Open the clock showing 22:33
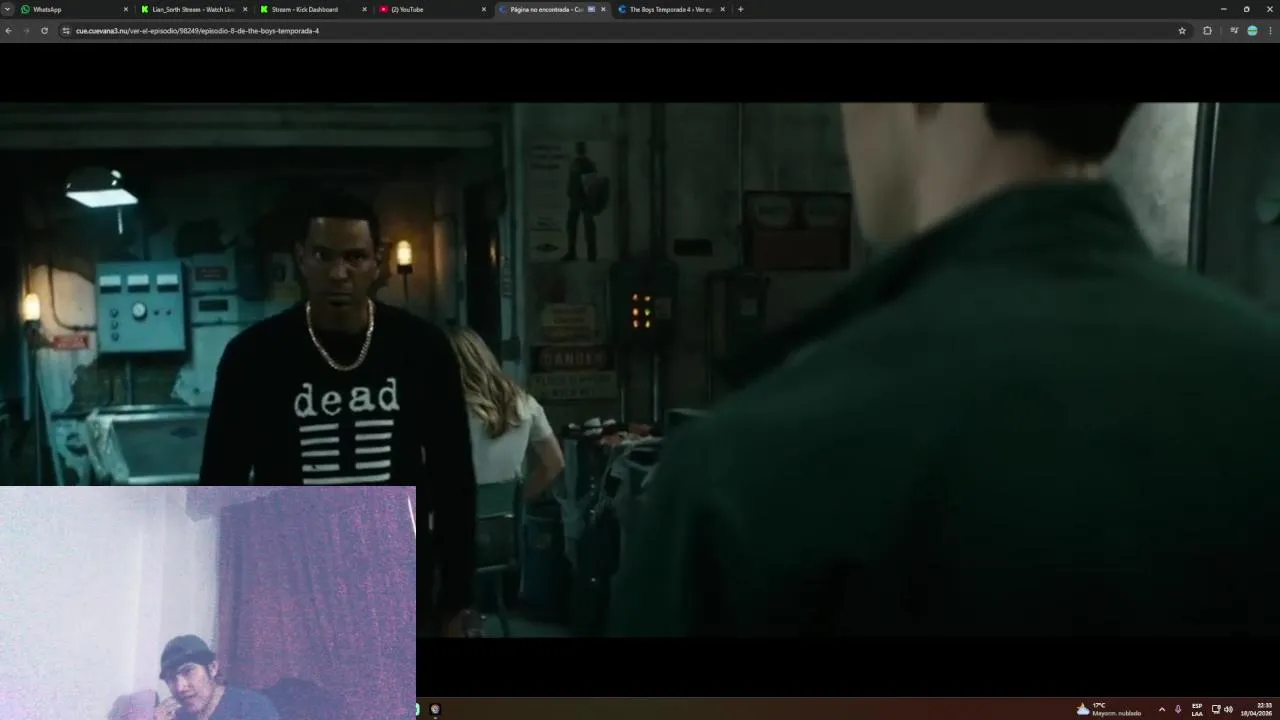The width and height of the screenshot is (1280, 720). (1257, 709)
